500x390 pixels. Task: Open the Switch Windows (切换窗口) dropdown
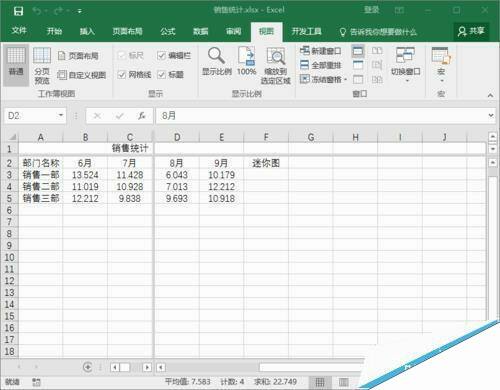click(x=406, y=65)
